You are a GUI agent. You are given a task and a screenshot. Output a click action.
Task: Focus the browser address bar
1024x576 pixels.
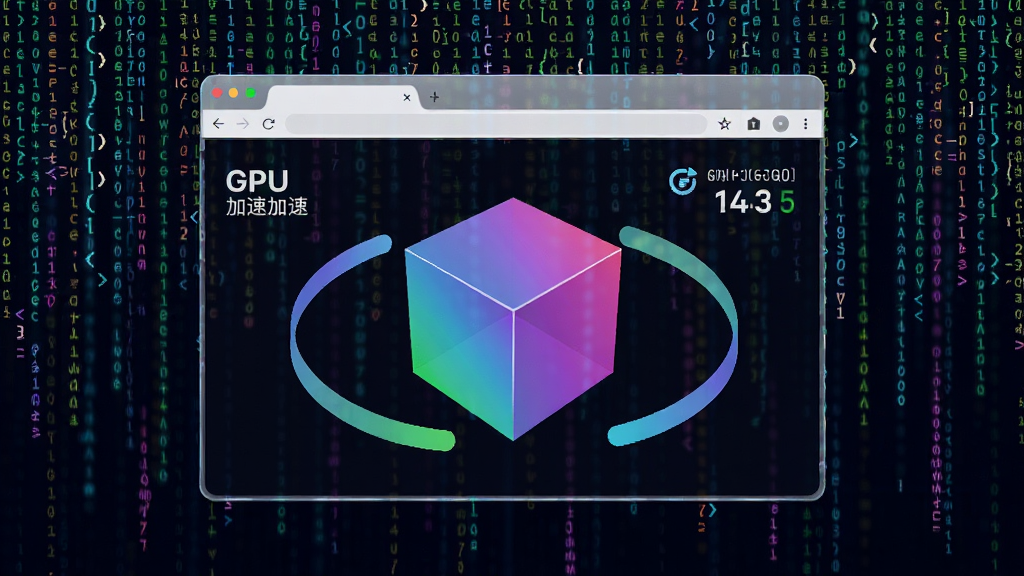[496, 123]
